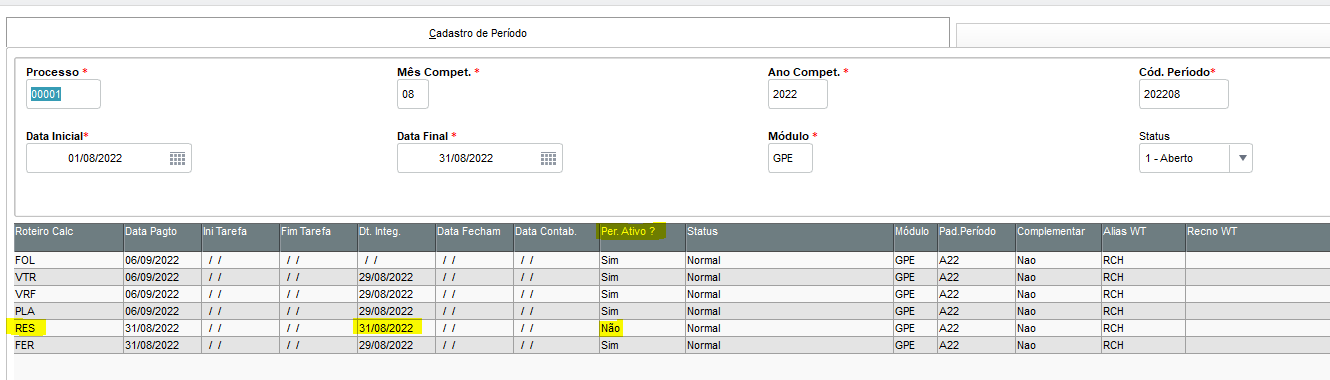Select the VTR row
1330x380 pixels.
click(x=672, y=277)
